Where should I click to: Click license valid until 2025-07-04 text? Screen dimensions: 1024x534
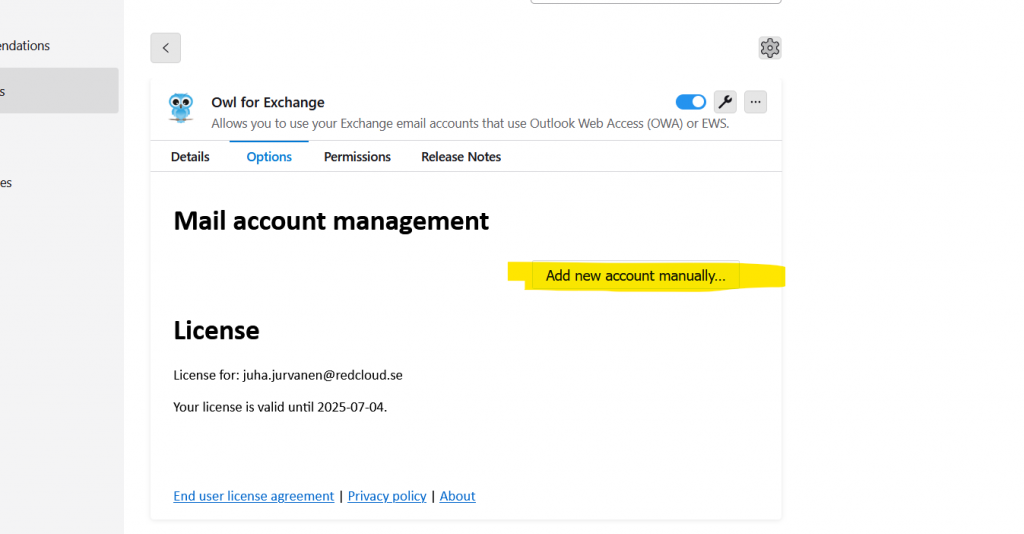click(280, 407)
